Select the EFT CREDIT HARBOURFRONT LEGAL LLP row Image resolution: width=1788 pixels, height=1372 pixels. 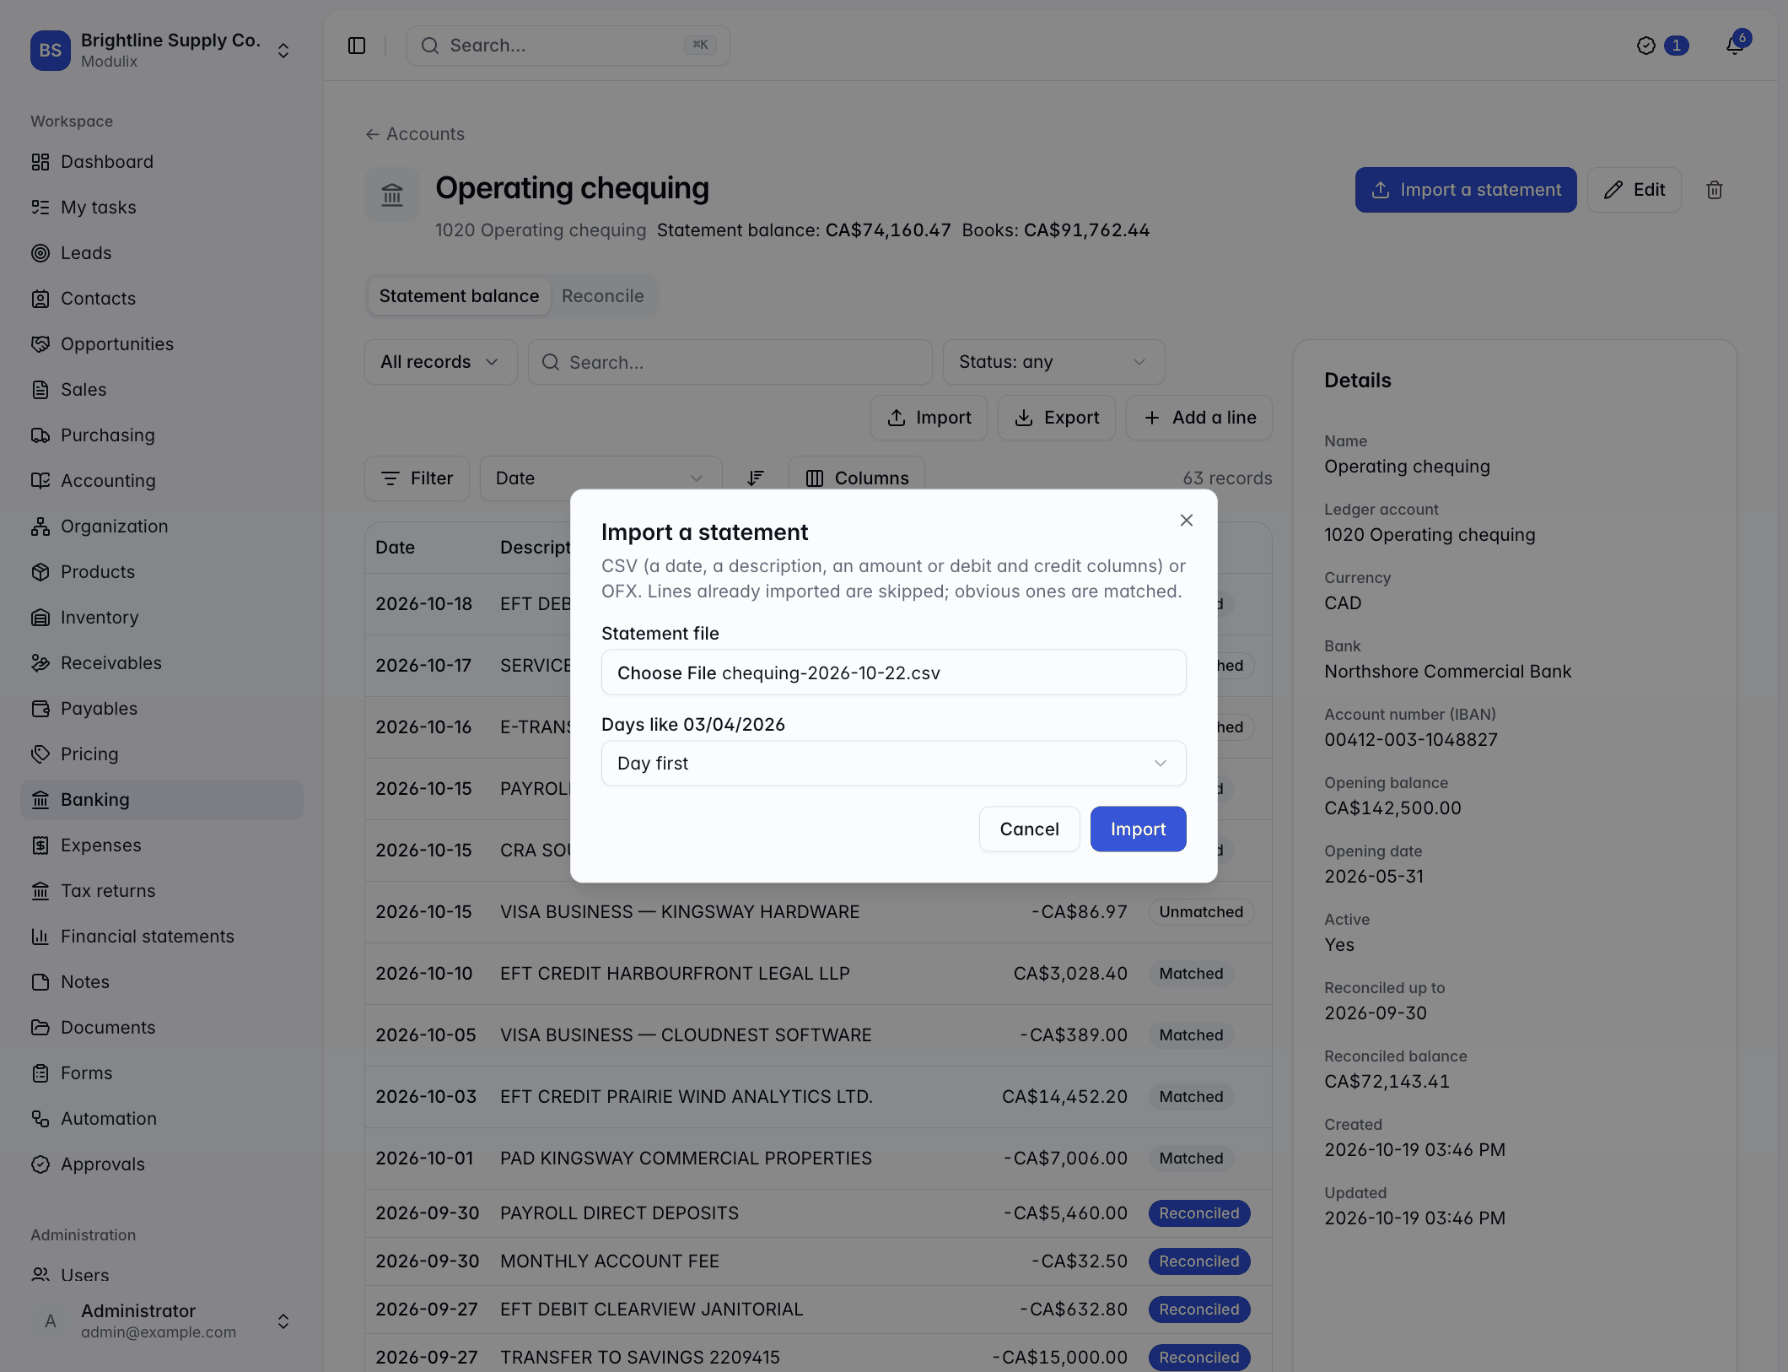point(818,974)
